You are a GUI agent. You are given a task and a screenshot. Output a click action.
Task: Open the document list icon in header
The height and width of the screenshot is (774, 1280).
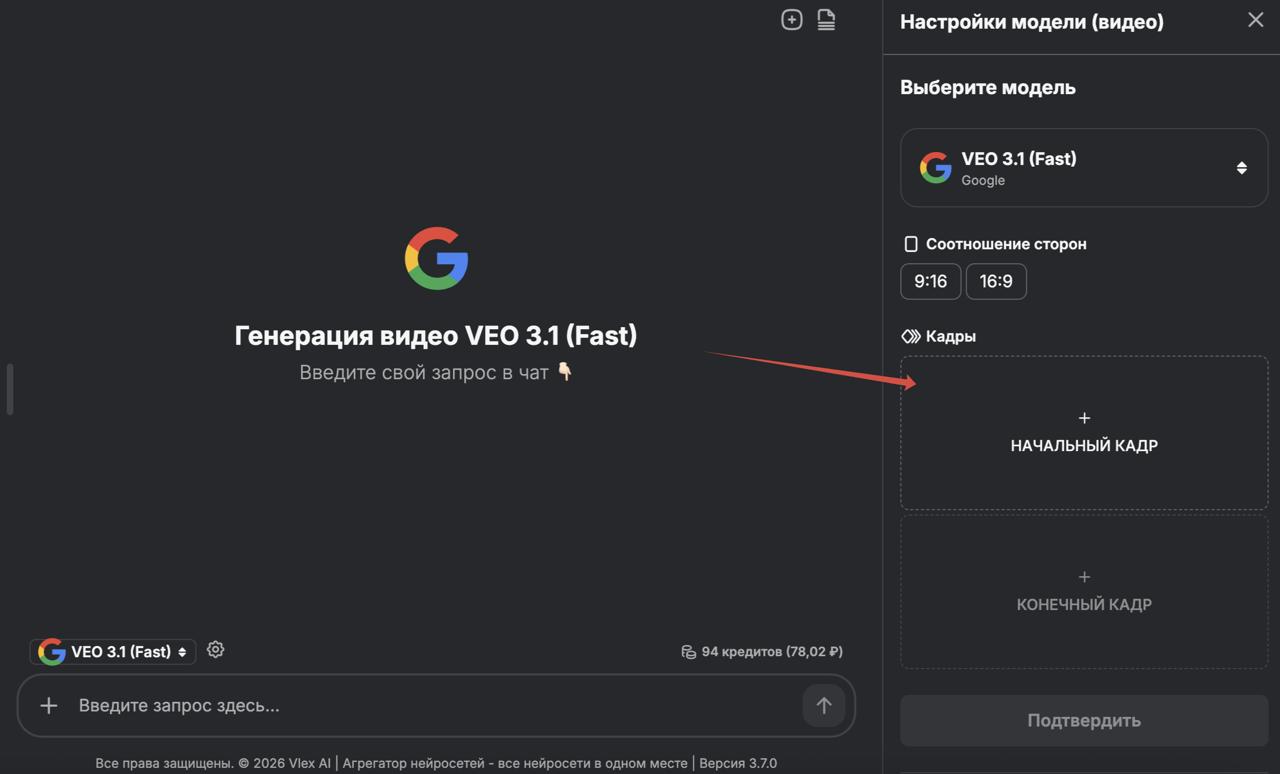point(826,20)
